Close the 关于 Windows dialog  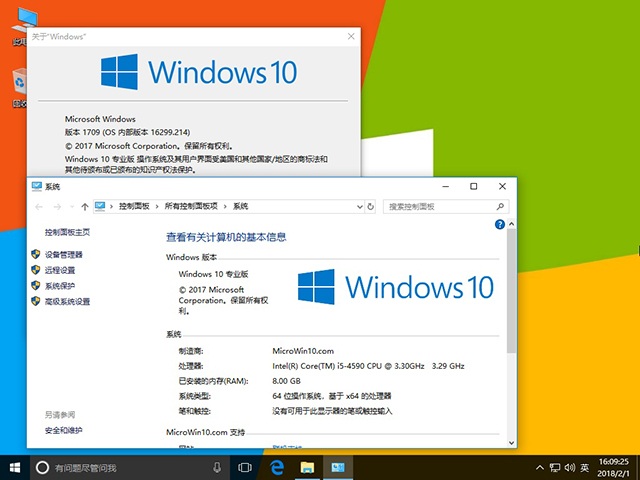tap(351, 36)
